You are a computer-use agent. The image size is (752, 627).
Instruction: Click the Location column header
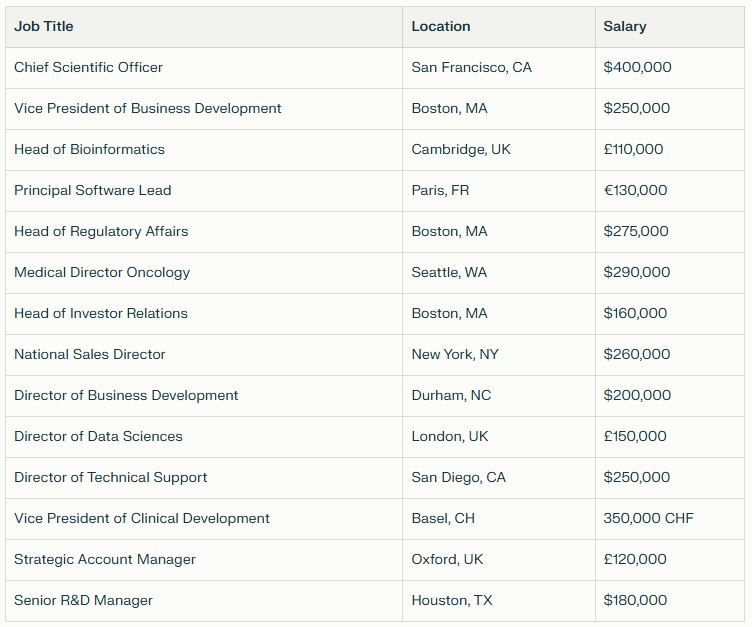pyautogui.click(x=441, y=26)
